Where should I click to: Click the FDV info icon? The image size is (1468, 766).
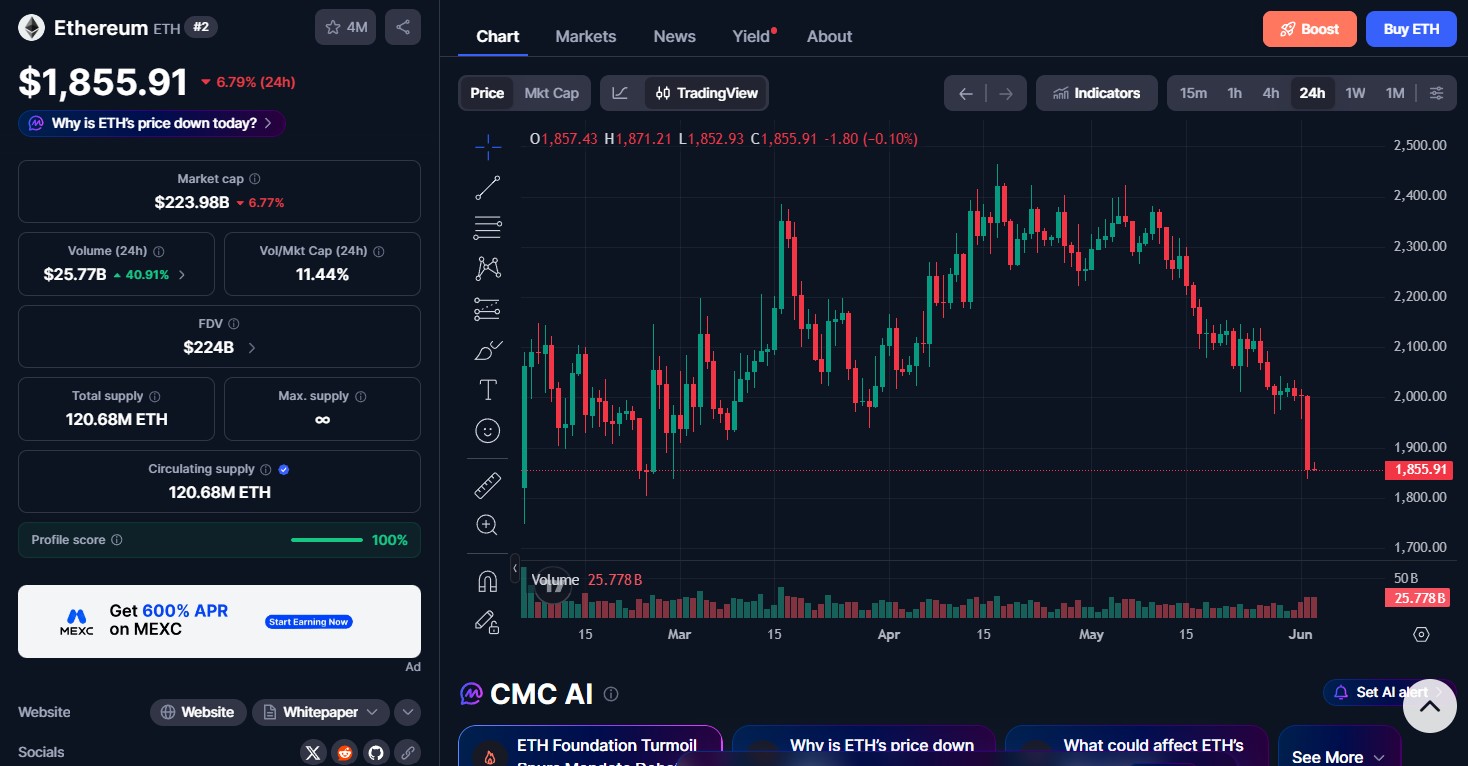click(233, 324)
